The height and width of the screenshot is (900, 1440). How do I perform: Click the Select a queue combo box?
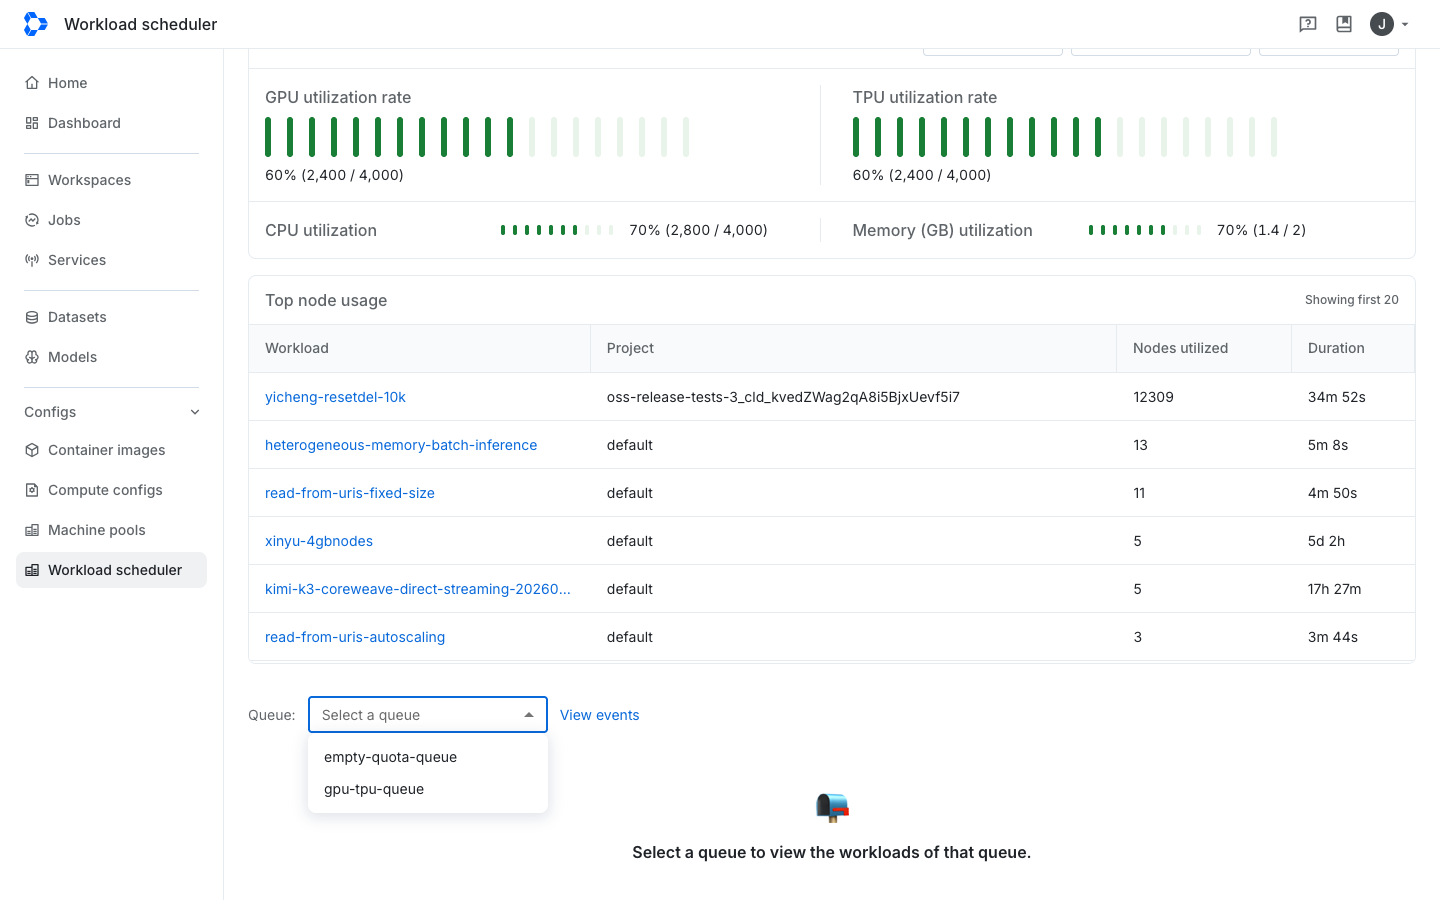pos(428,715)
